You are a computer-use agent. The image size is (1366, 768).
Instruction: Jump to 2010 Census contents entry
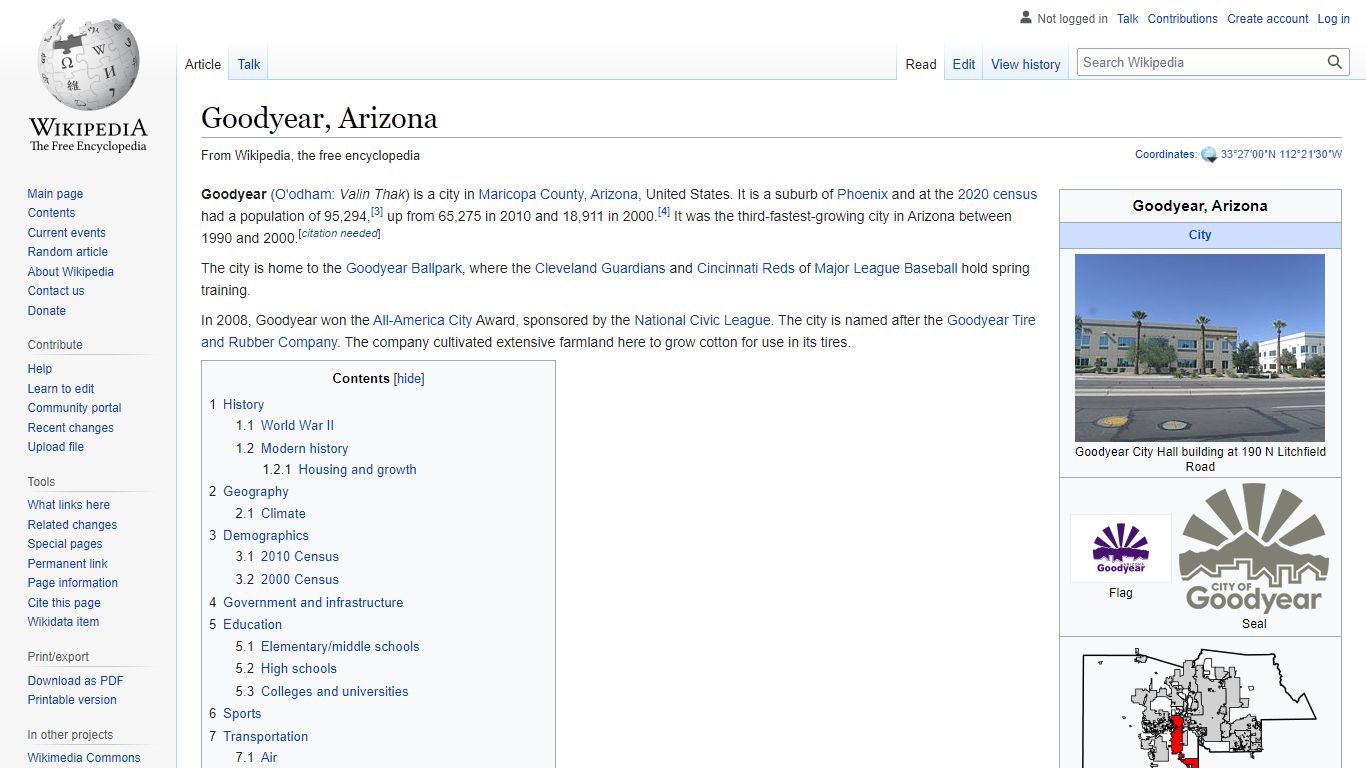pos(300,557)
